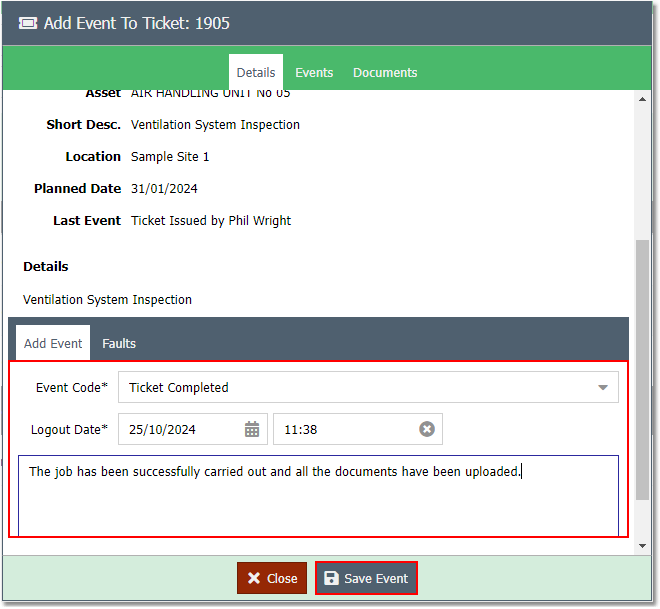Expand the Event Code dropdown arrow
The width and height of the screenshot is (660, 609).
(x=603, y=387)
